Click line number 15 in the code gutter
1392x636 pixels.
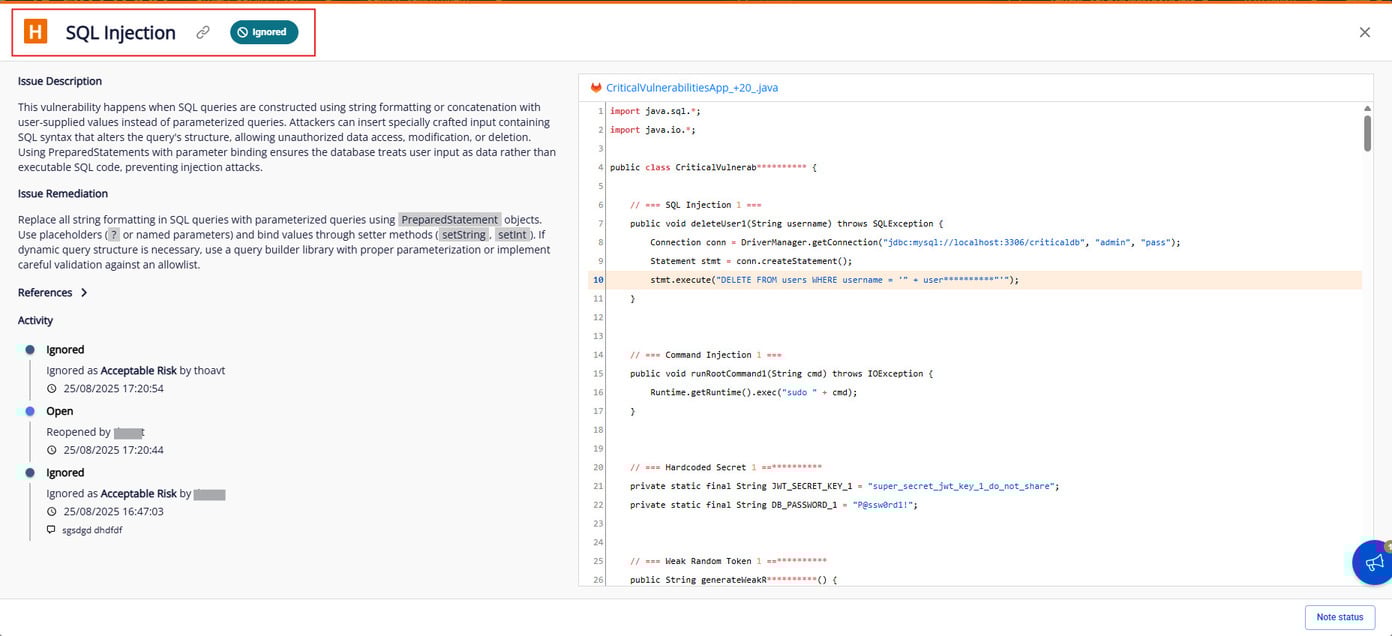pyautogui.click(x=598, y=374)
